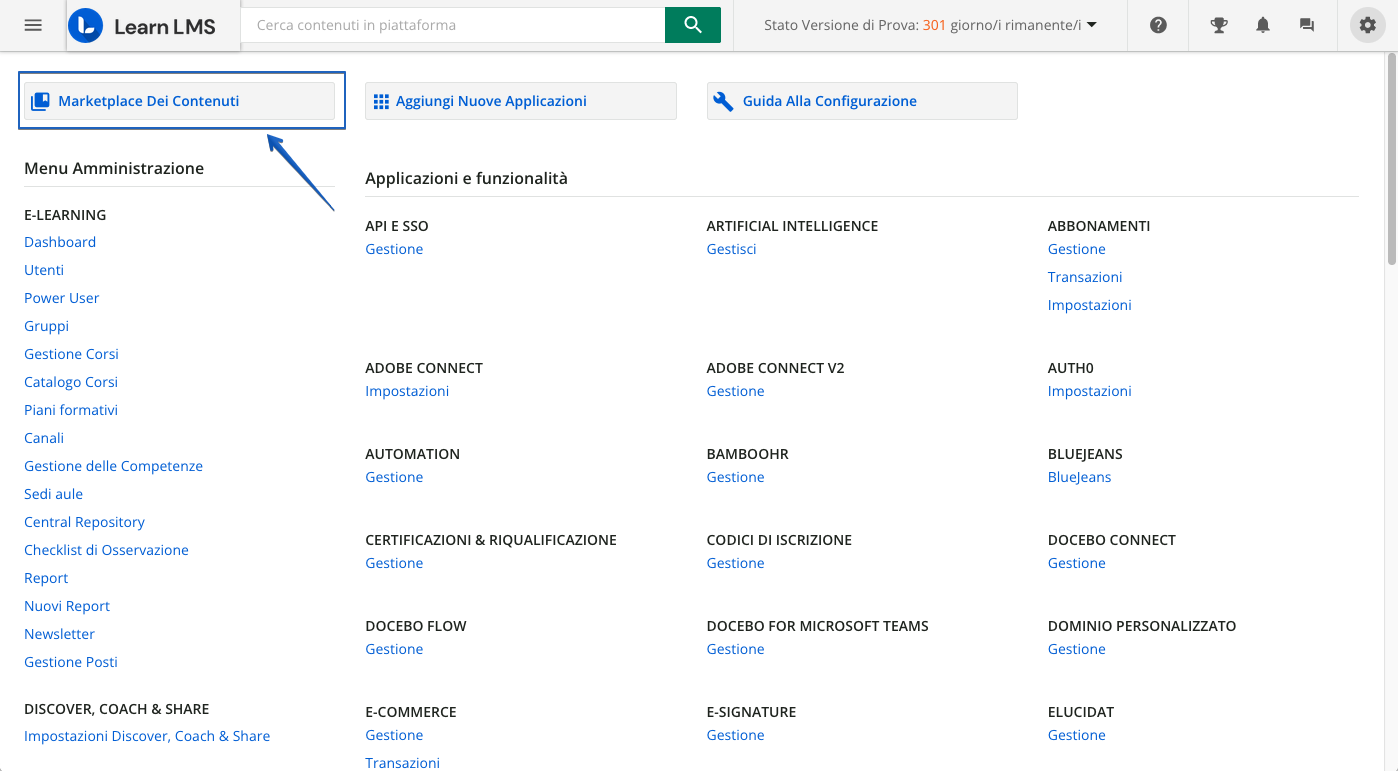1398x771 pixels.
Task: Open Impostazioni Discover, Coach & Share
Action: (x=147, y=736)
